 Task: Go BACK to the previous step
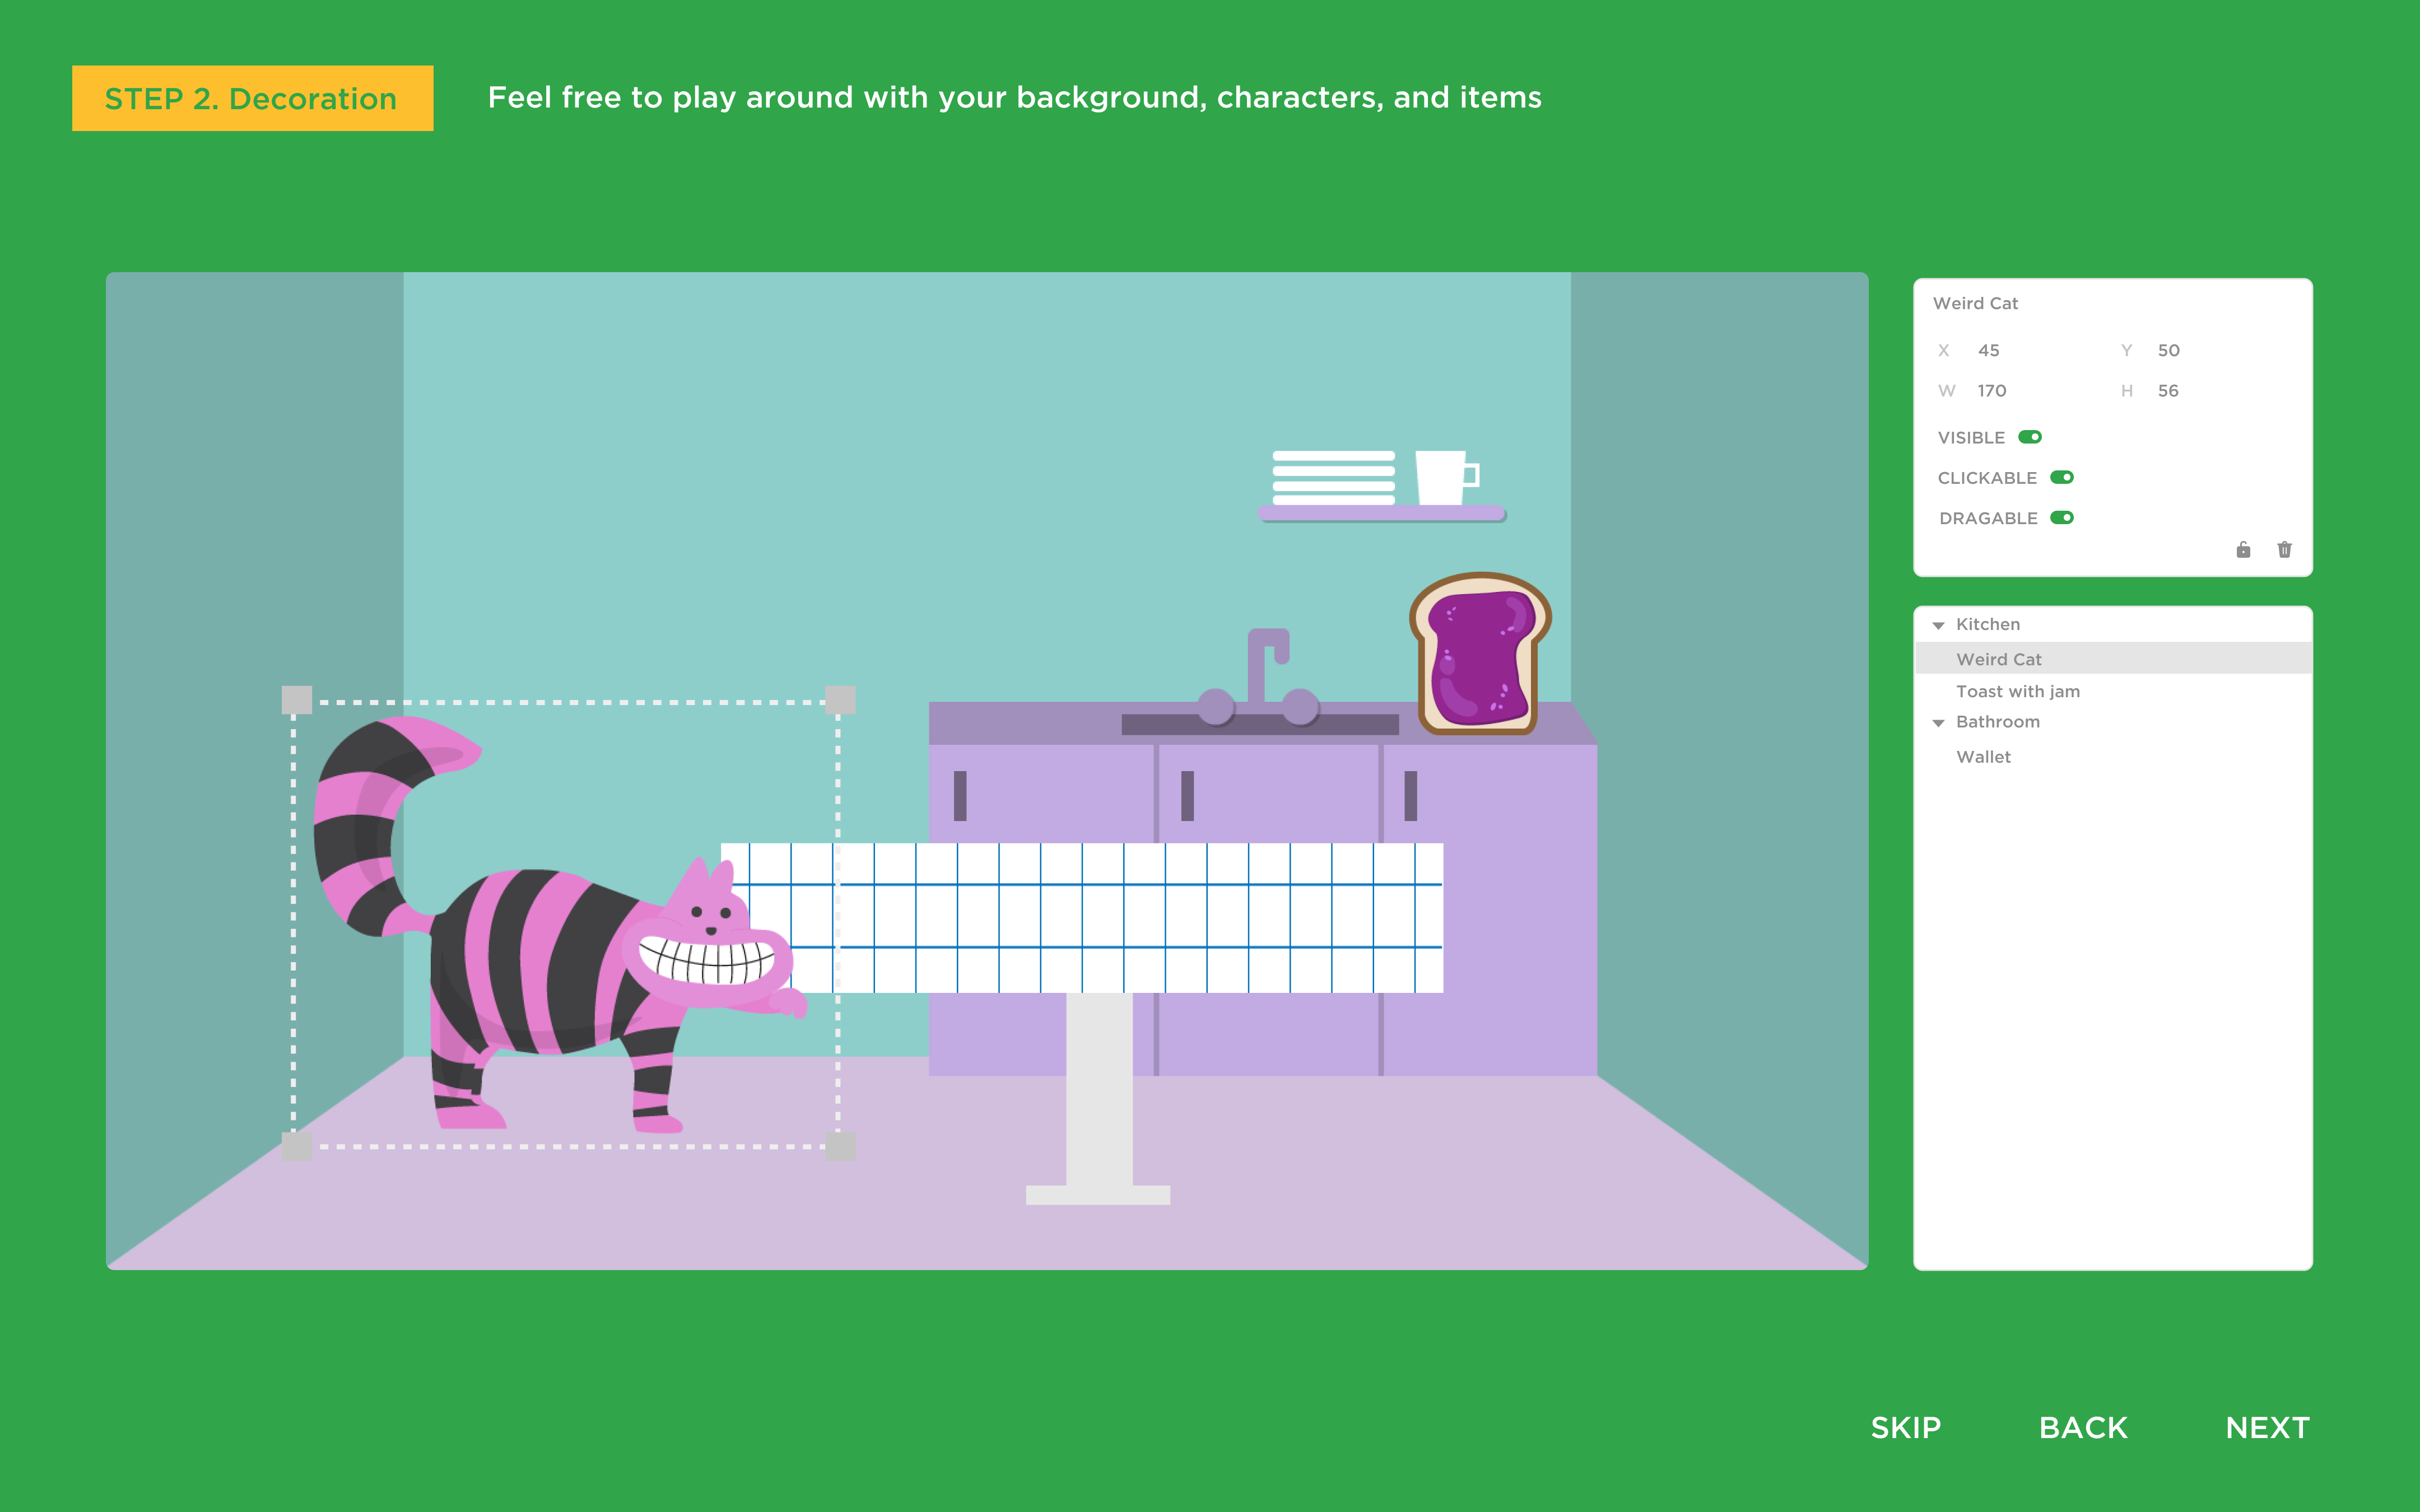2083,1427
